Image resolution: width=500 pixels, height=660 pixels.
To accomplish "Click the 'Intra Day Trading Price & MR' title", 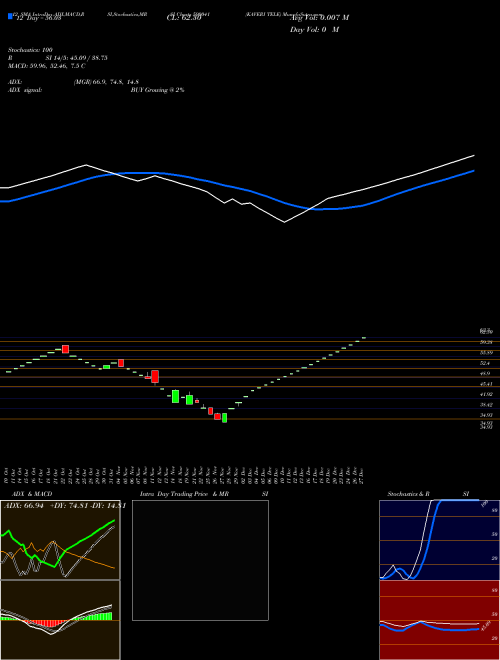I will tap(184, 494).
